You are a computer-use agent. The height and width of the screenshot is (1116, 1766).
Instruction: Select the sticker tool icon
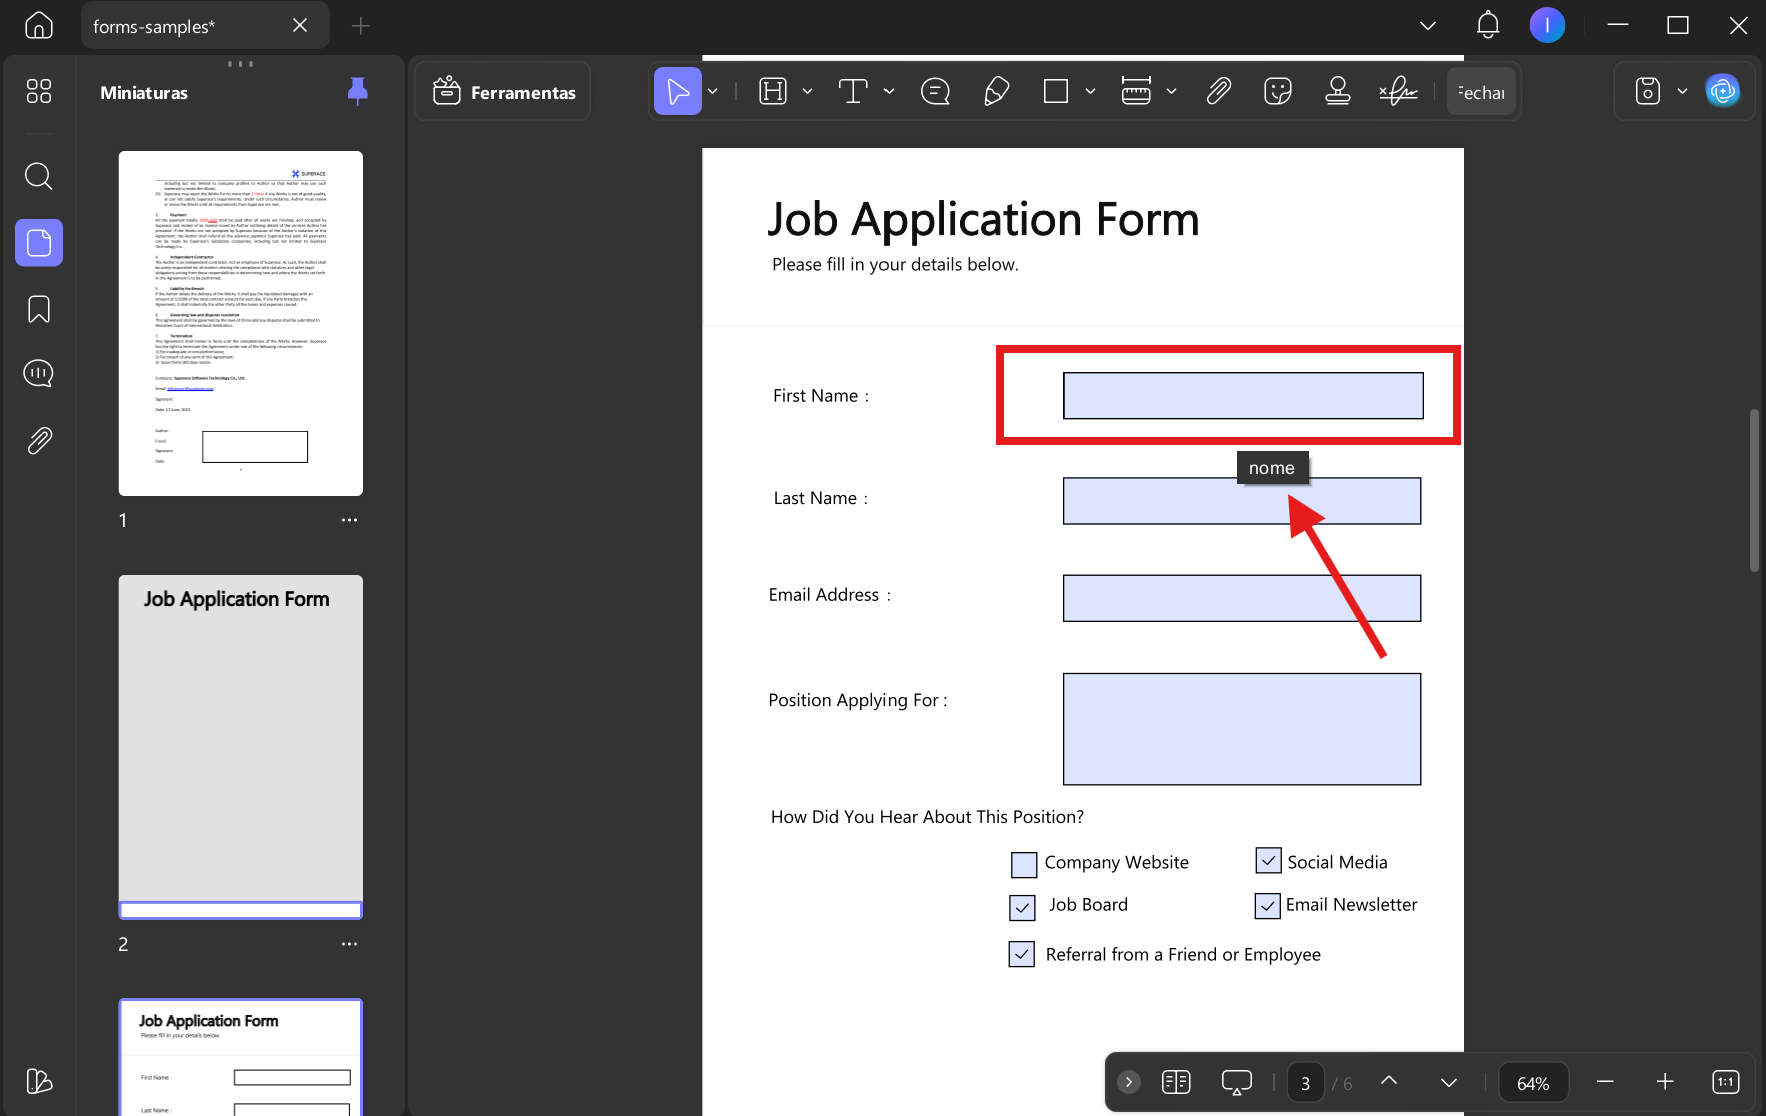(x=1278, y=92)
